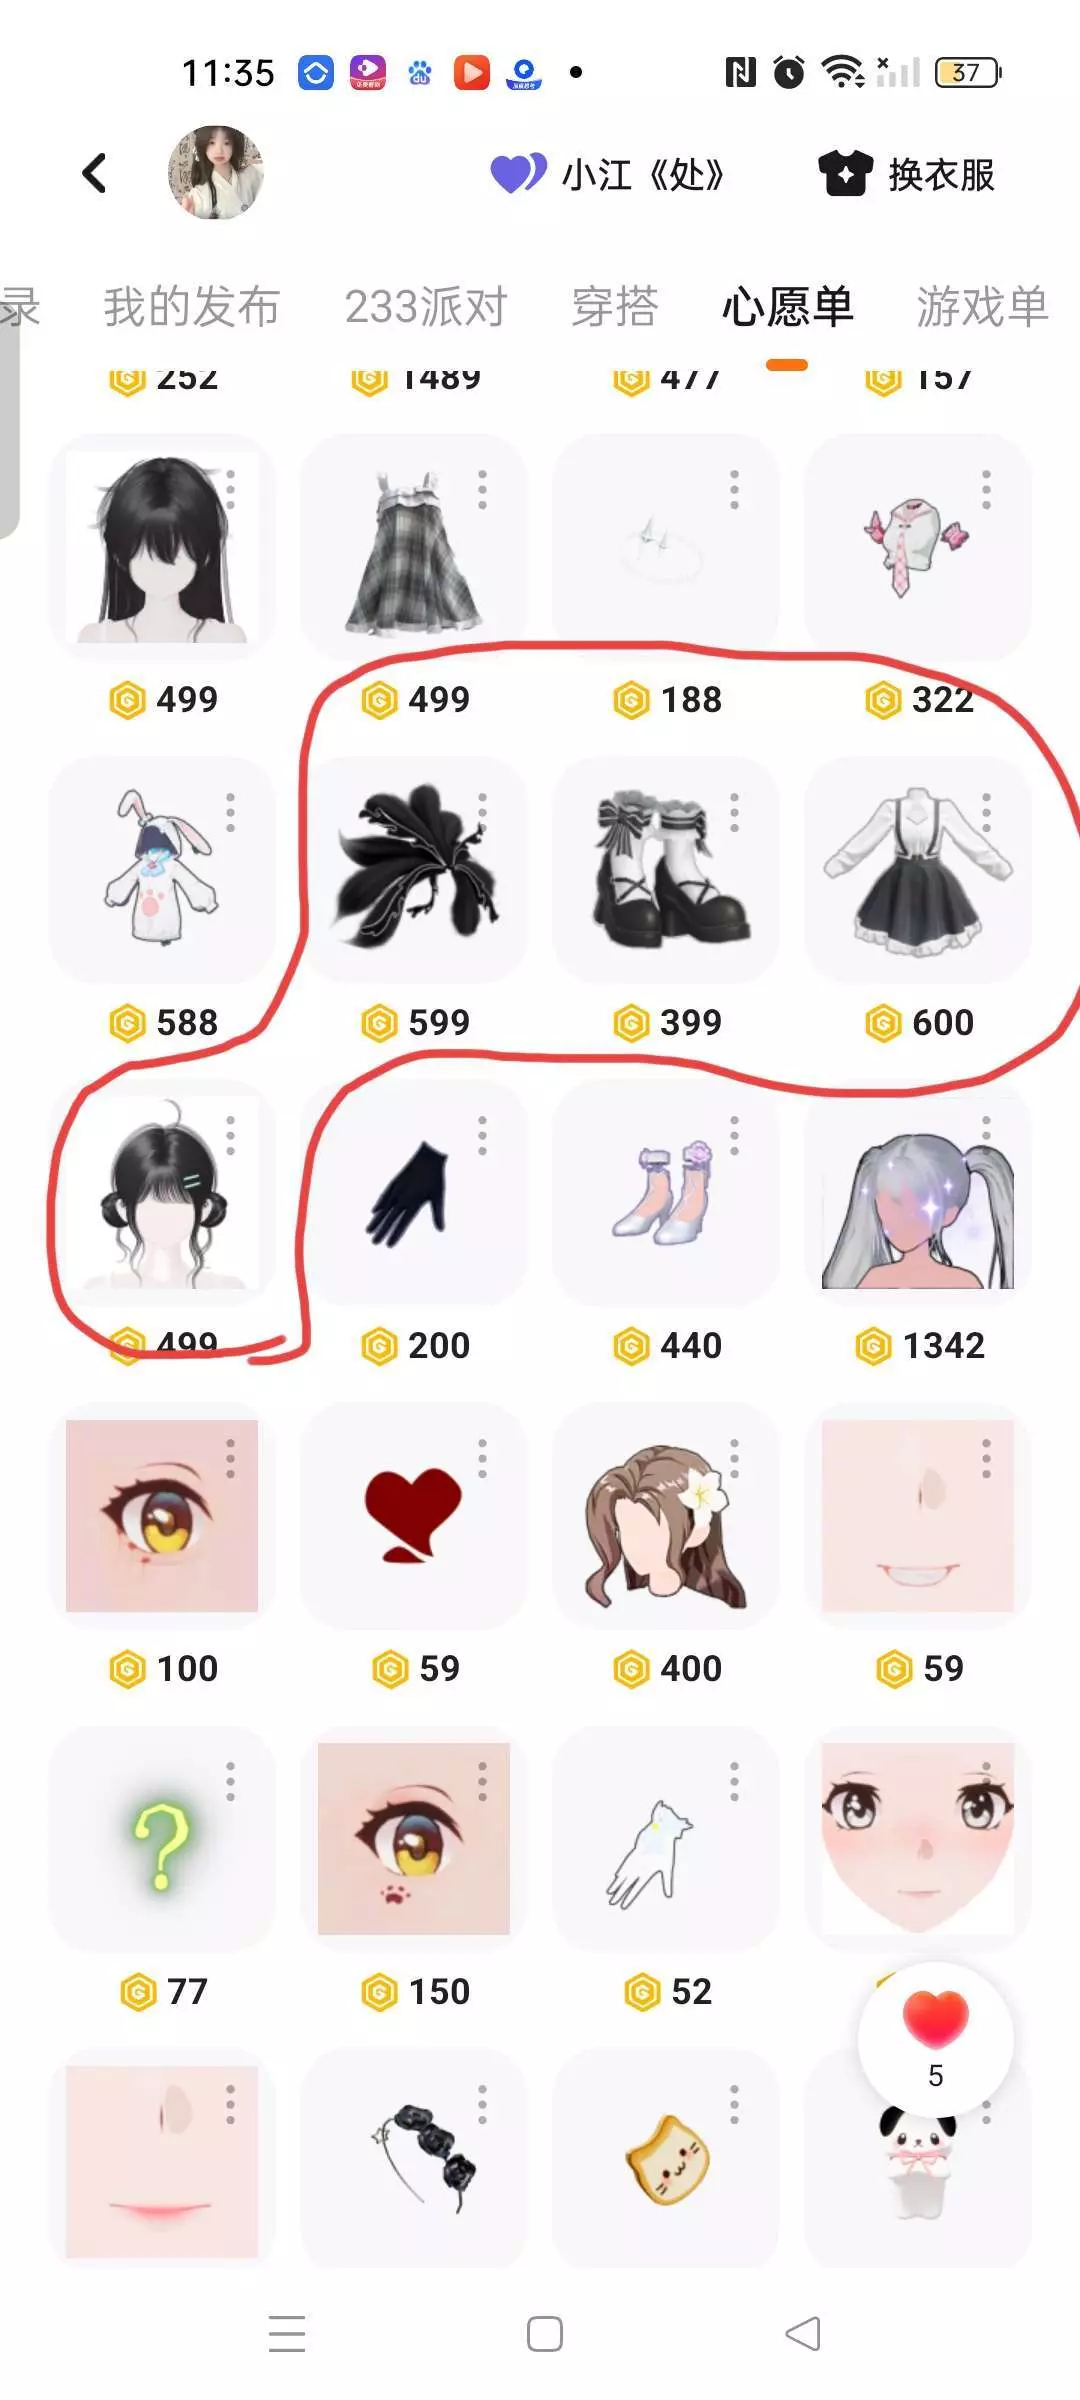Select black boots item priced 399
Screen dimensions: 1080x2400
[x=666, y=869]
